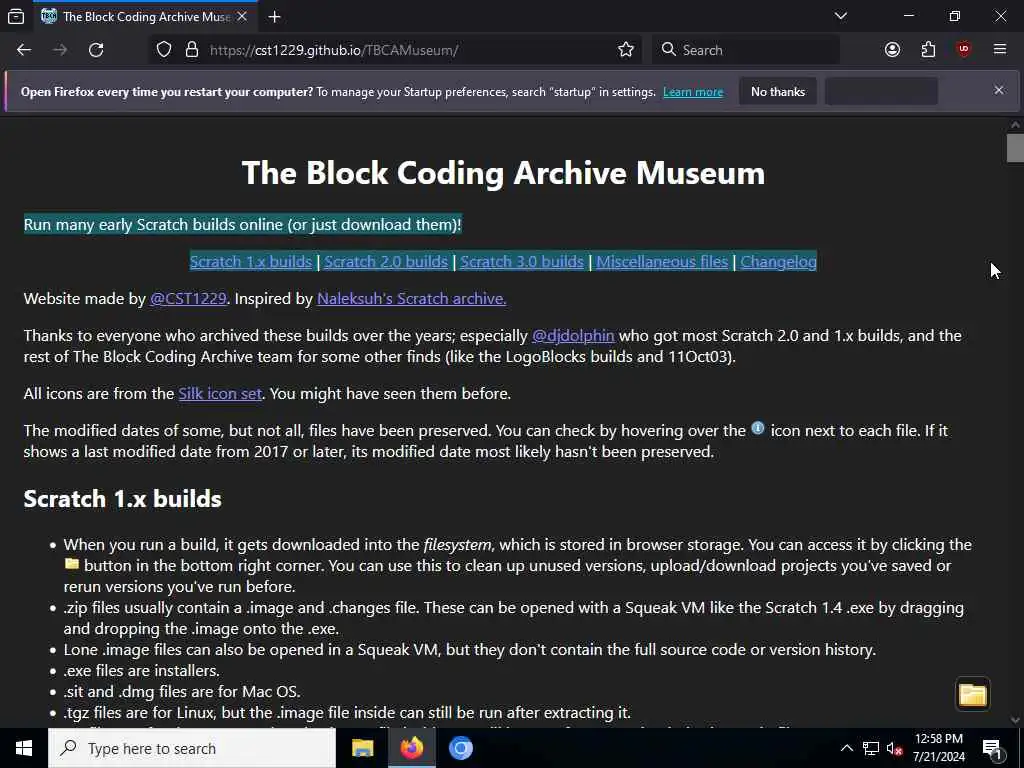Open the network status tray icon

click(871, 748)
